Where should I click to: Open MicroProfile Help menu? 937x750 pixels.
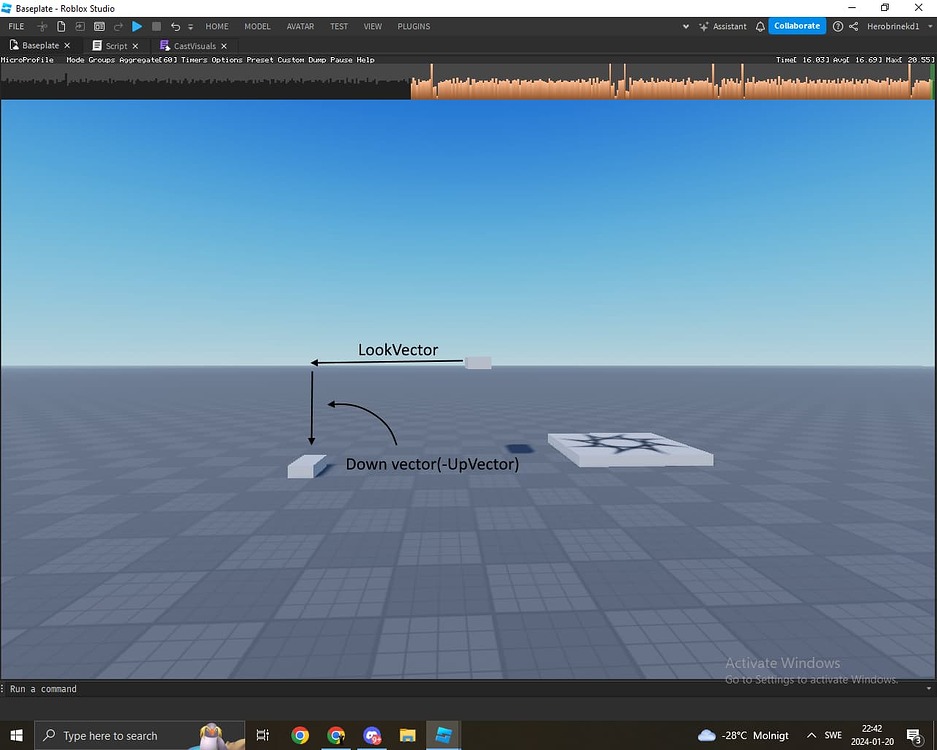pos(366,60)
